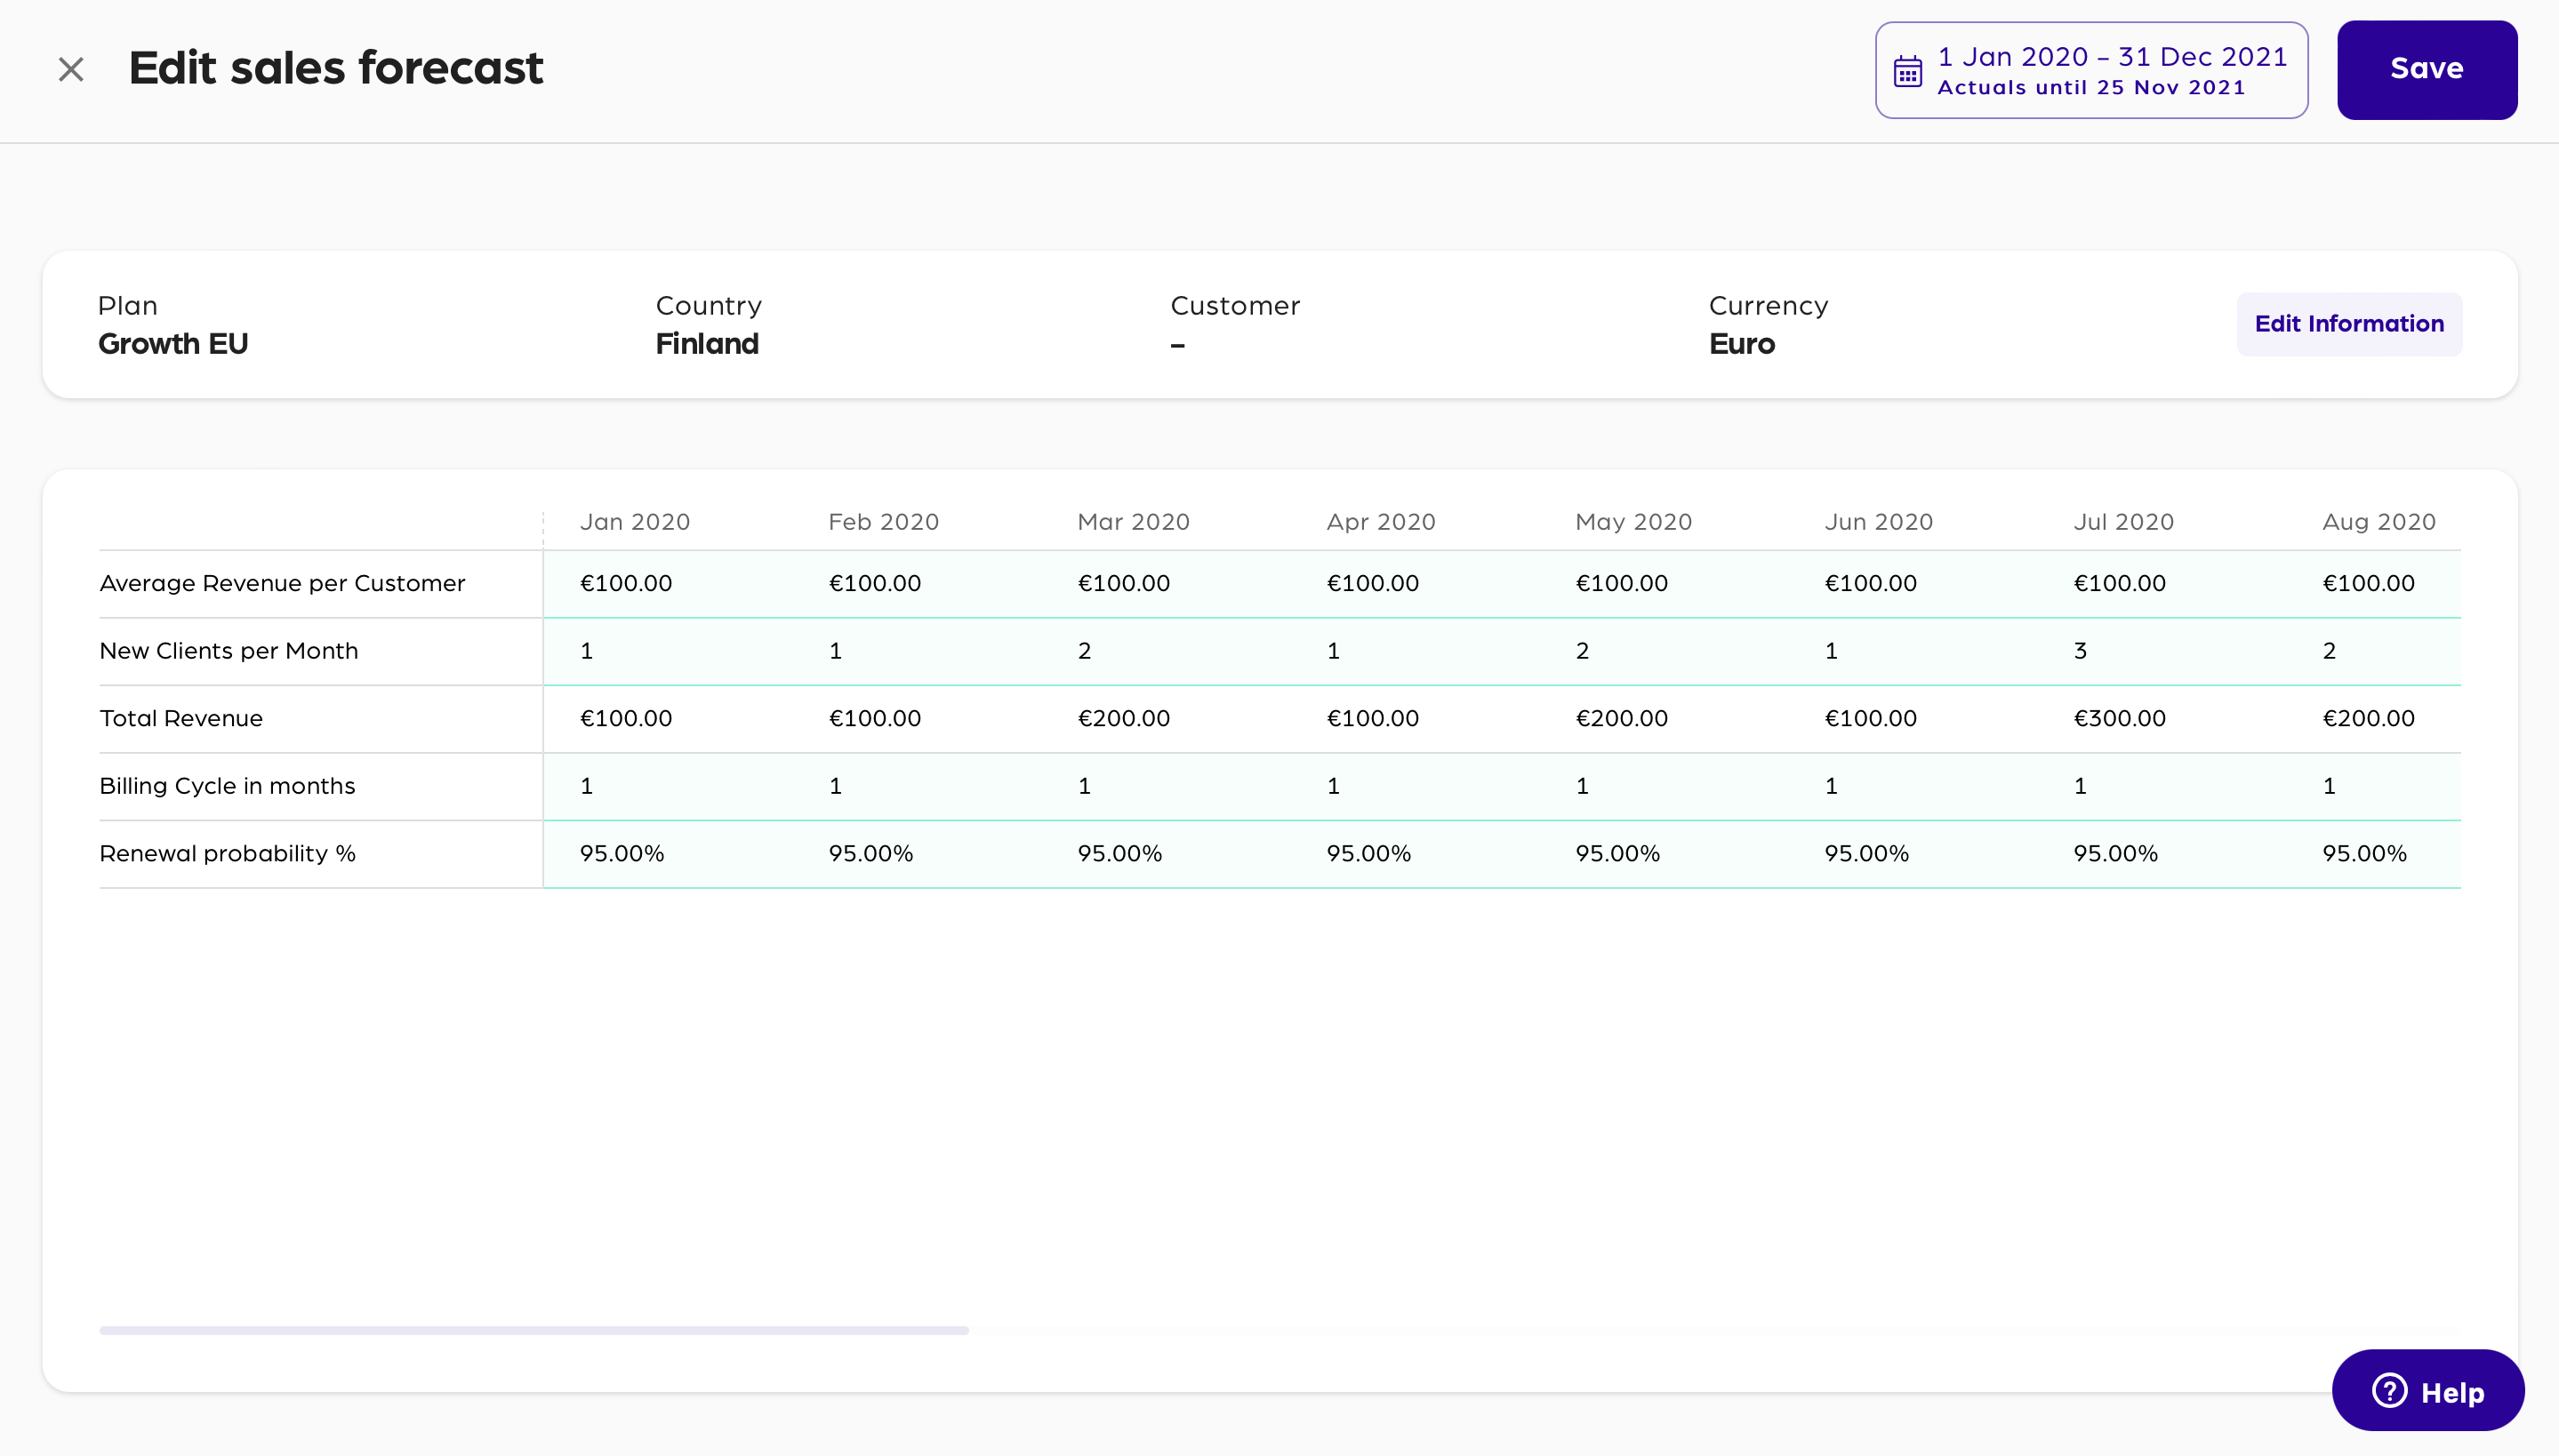The width and height of the screenshot is (2559, 1456).
Task: Click Aug 2020 Total Revenue cell
Action: pos(2367,719)
